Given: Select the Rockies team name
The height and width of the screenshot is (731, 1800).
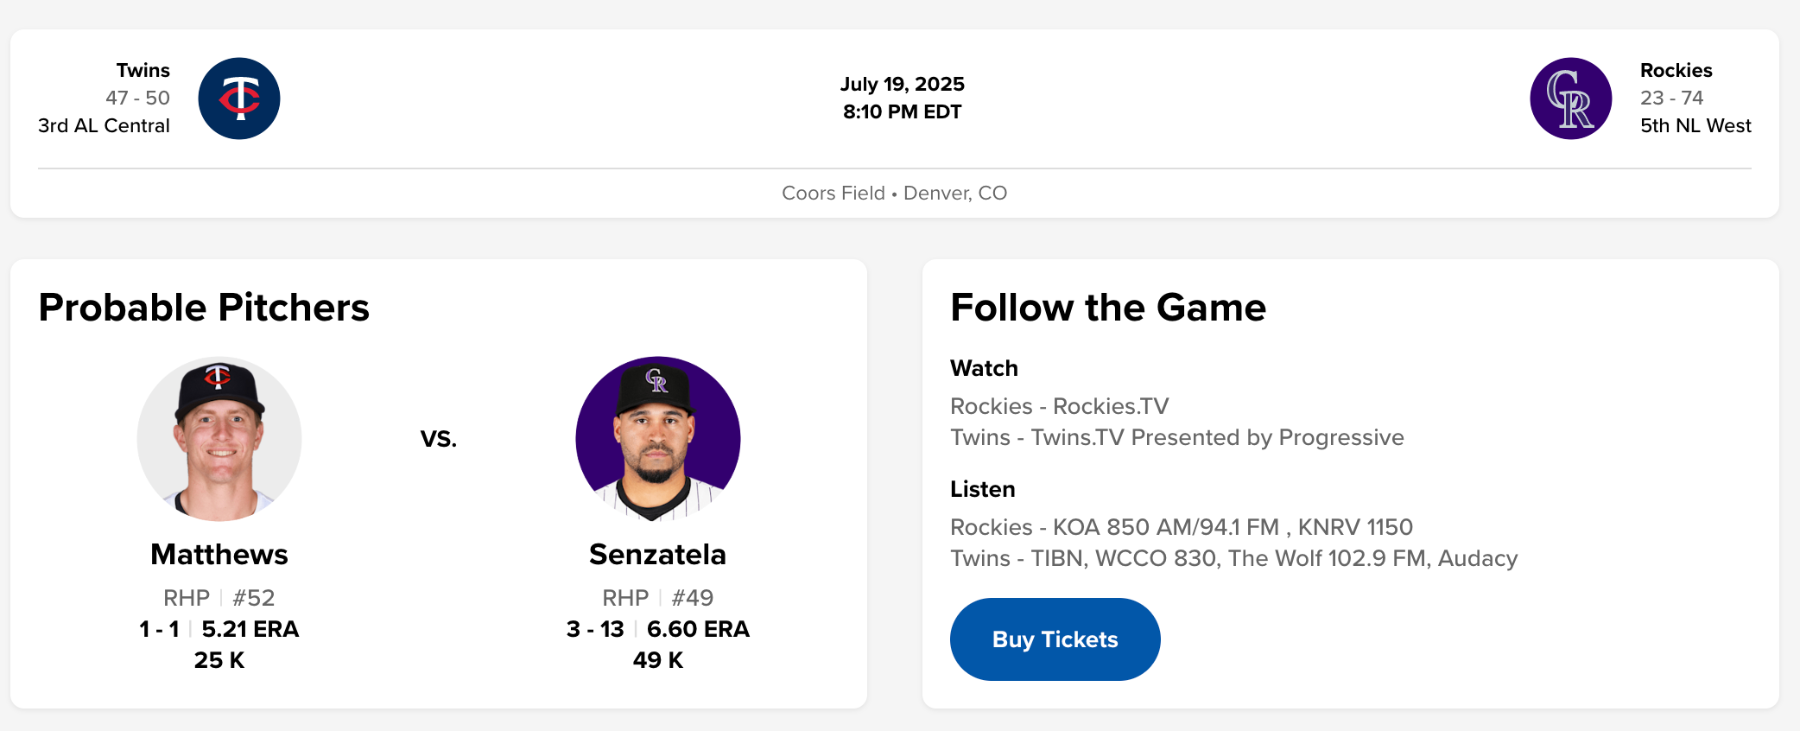Looking at the screenshot, I should coord(1676,70).
